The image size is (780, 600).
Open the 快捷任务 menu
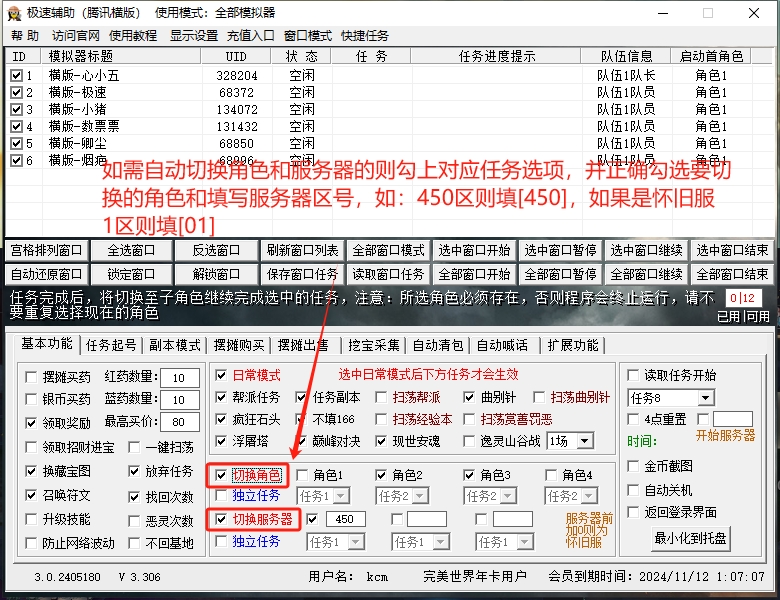(365, 36)
